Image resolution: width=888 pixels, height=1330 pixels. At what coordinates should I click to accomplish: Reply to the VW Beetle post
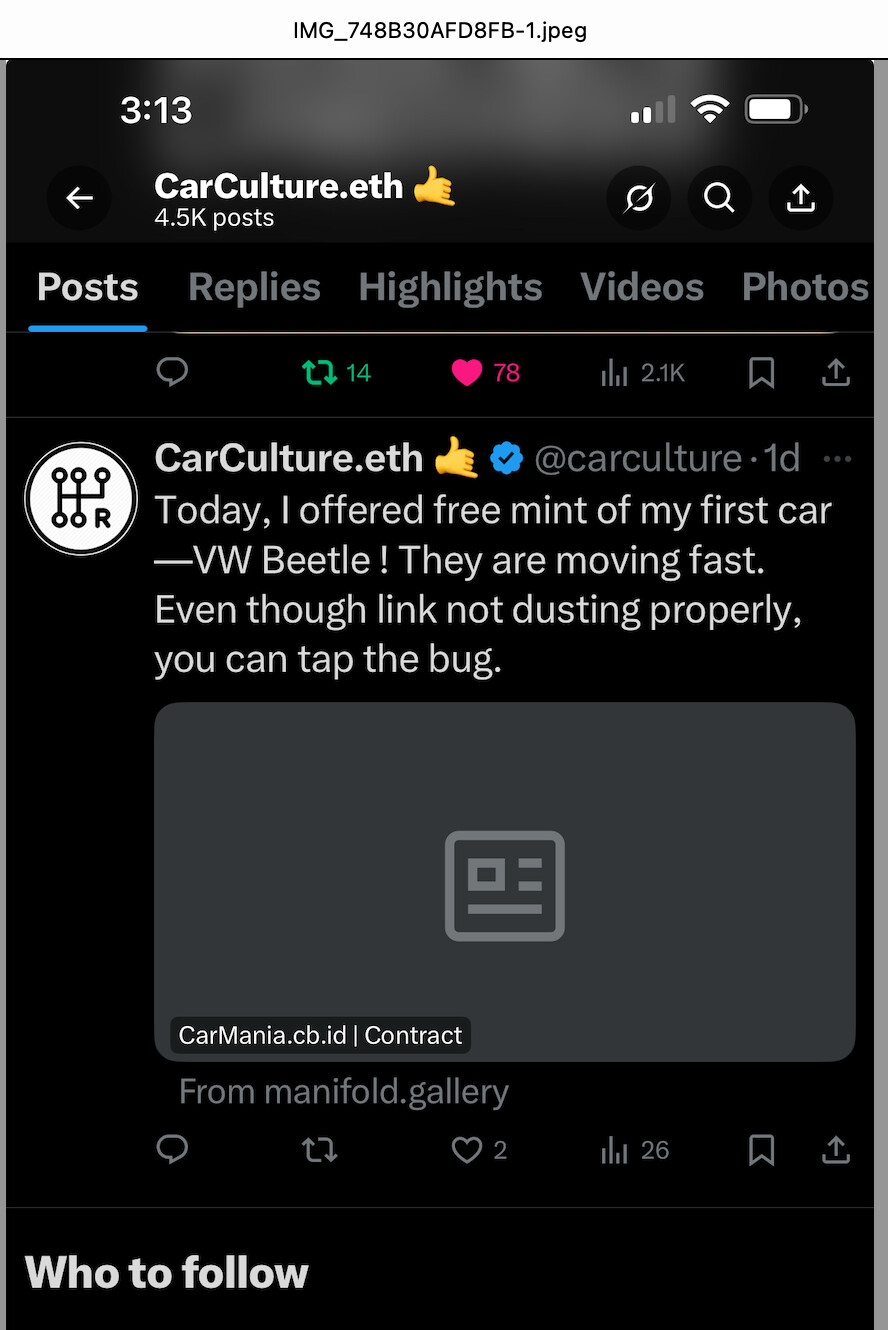pos(172,1150)
